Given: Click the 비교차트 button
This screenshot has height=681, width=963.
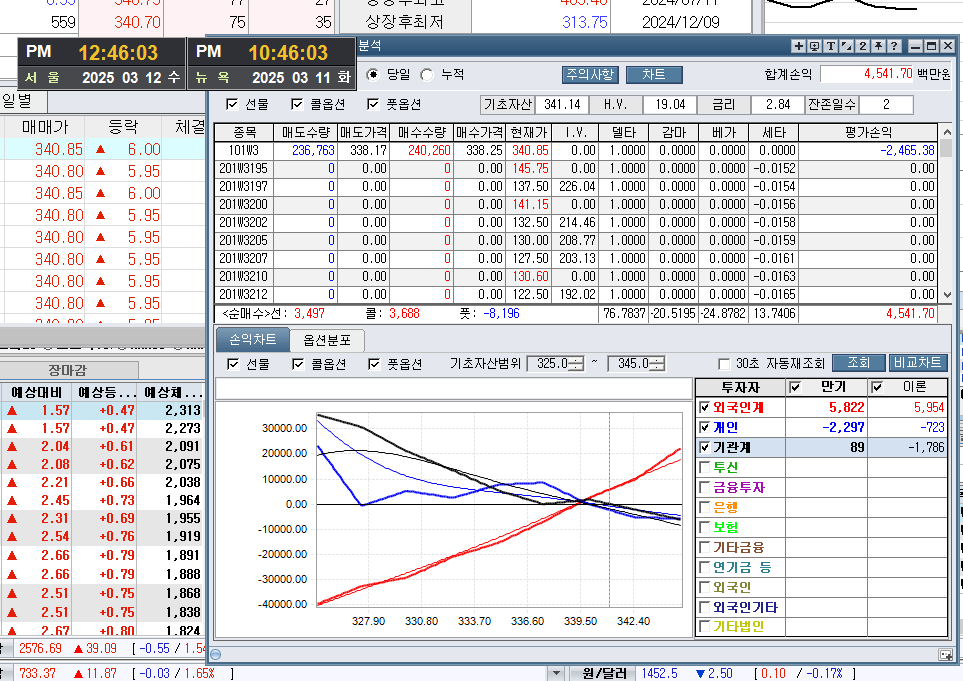Looking at the screenshot, I should tap(916, 363).
